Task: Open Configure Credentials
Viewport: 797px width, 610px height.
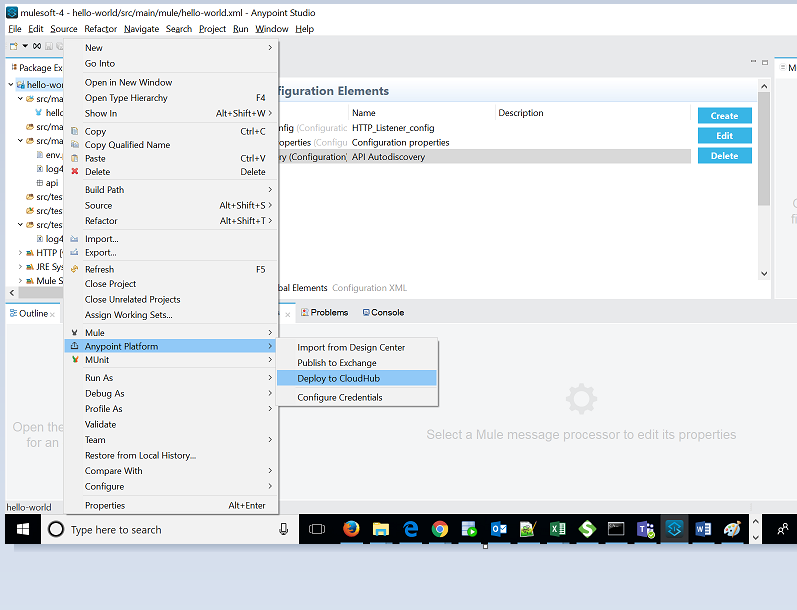Action: 356,398
